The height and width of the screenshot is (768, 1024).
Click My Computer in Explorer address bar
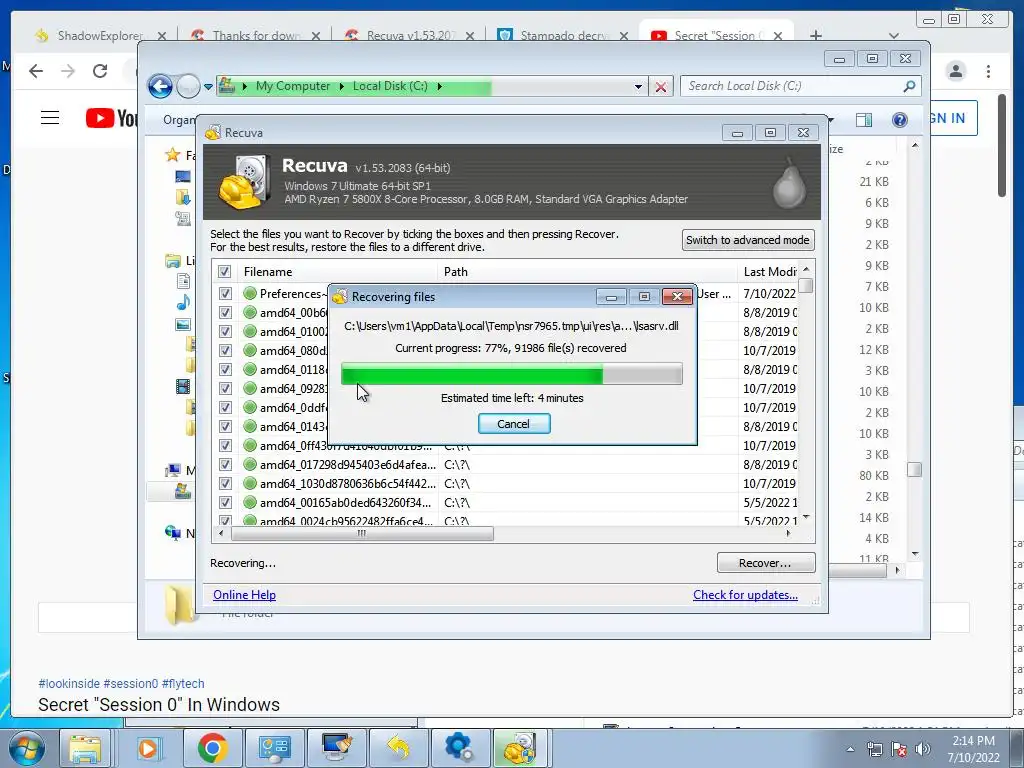pos(293,86)
